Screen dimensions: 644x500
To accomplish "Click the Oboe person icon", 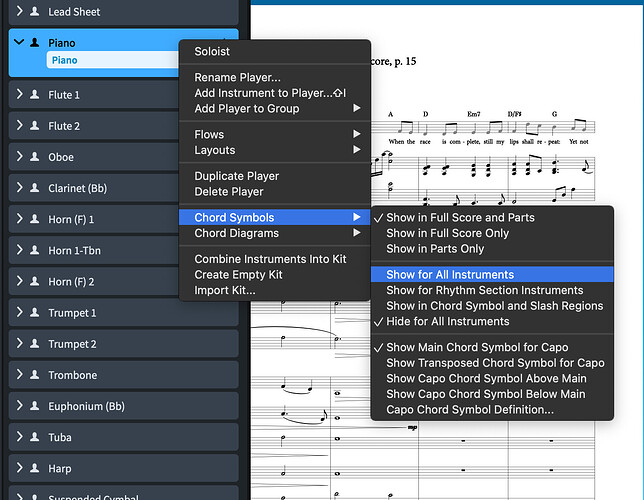I will (35, 157).
